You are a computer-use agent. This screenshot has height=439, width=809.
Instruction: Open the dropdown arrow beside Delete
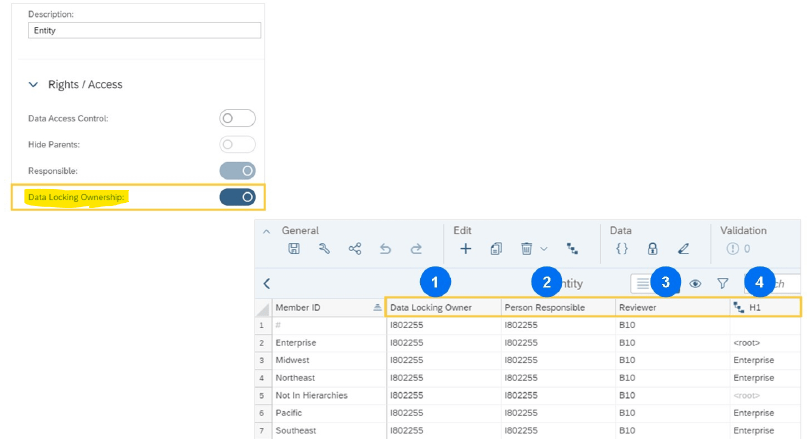coord(544,249)
